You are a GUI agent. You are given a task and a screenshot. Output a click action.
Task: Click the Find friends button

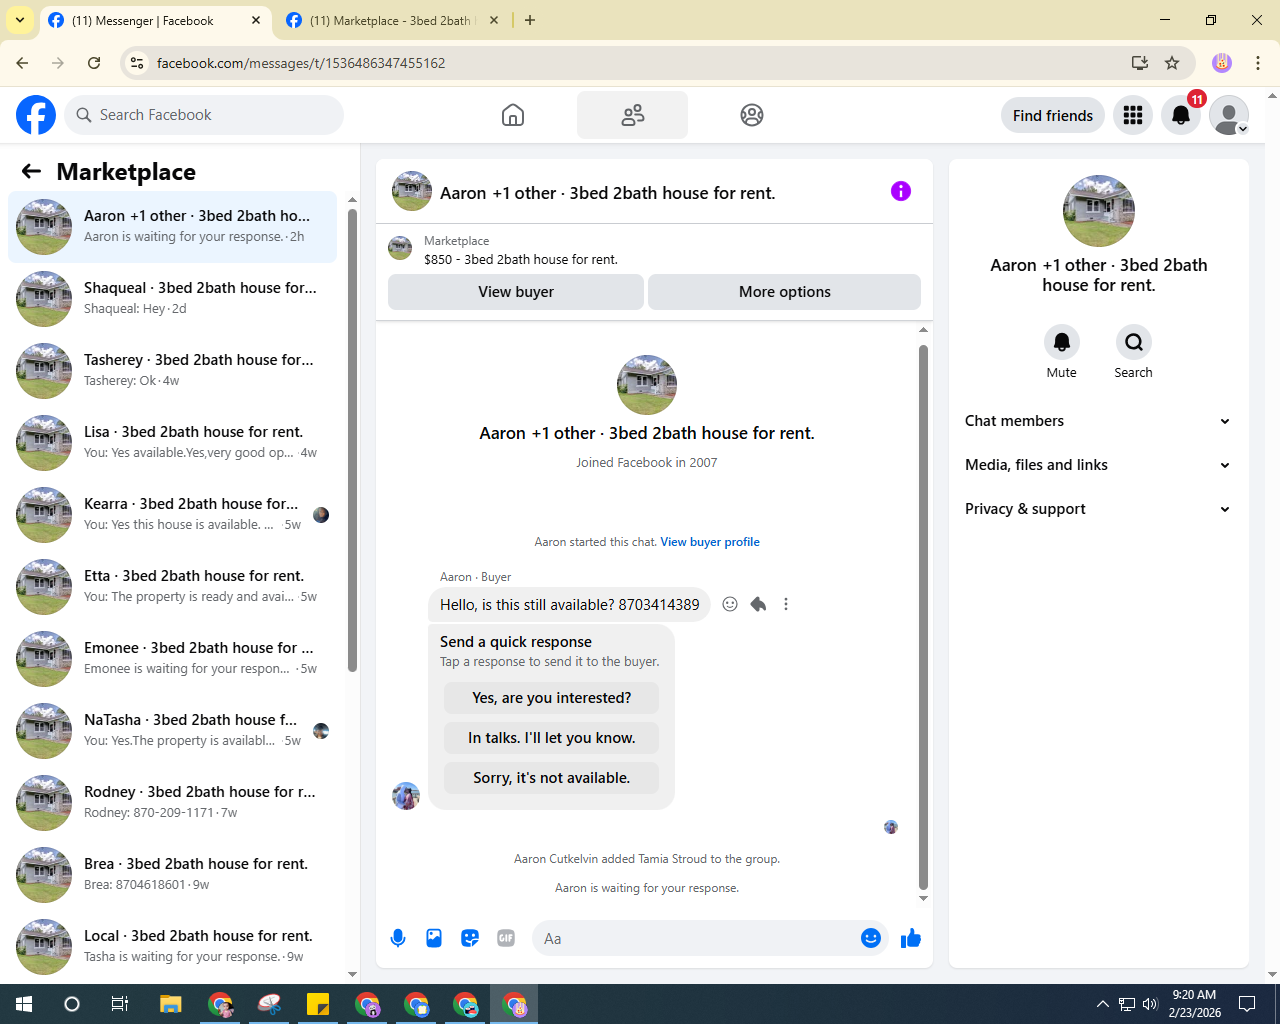pos(1053,115)
